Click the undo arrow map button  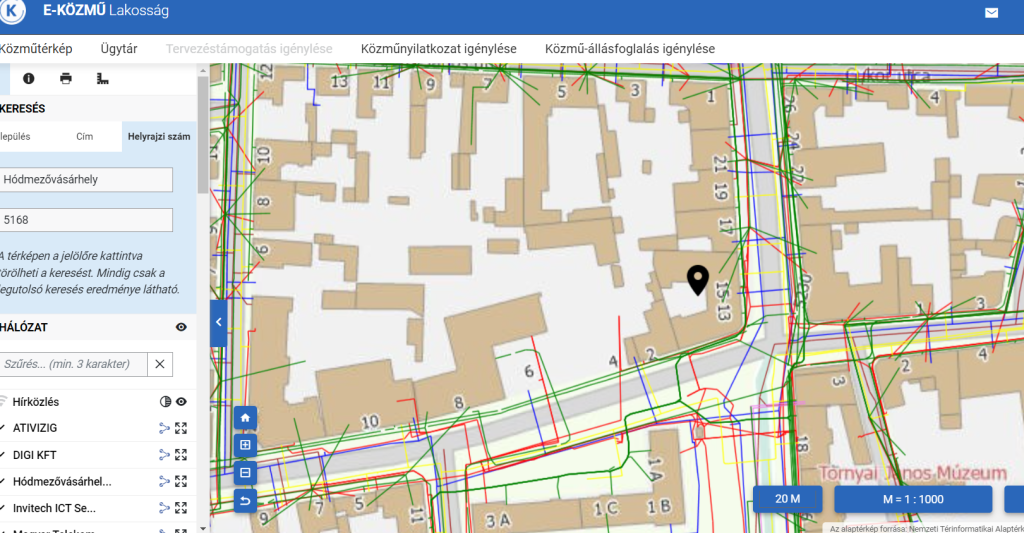pos(246,500)
